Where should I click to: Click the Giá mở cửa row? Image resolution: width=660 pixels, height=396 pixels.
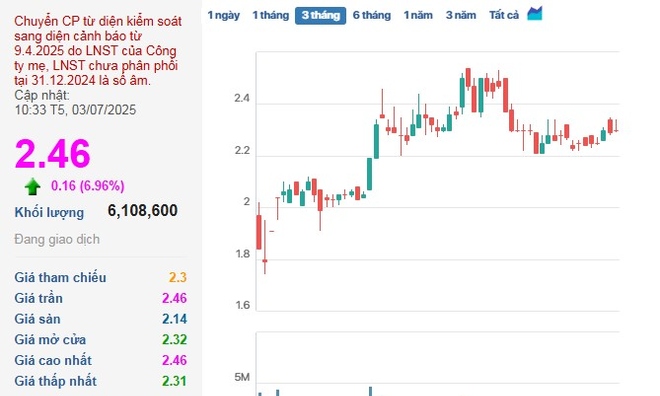coord(101,339)
